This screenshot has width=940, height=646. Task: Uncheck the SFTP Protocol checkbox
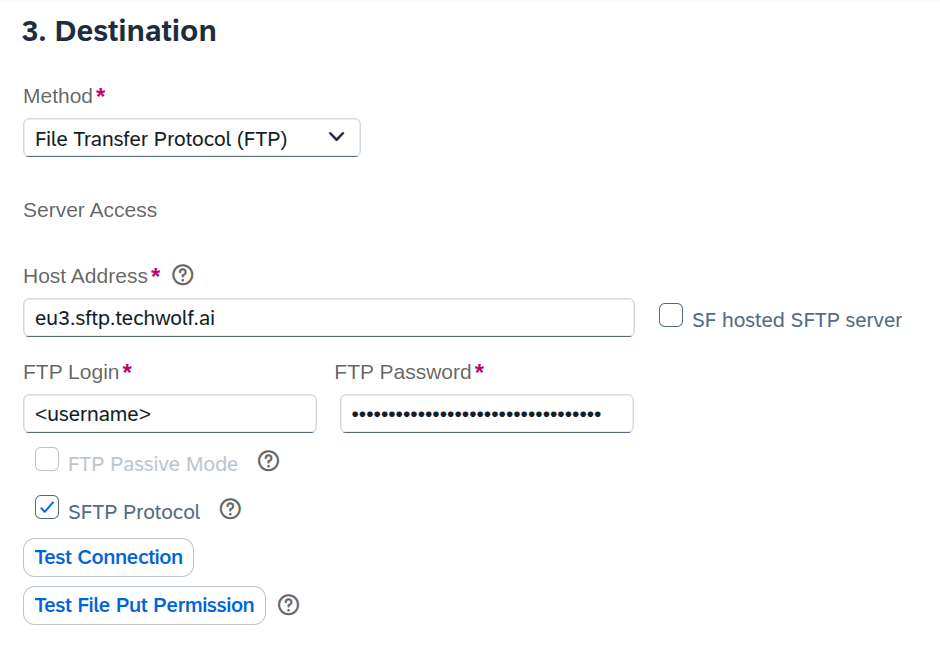[47, 508]
